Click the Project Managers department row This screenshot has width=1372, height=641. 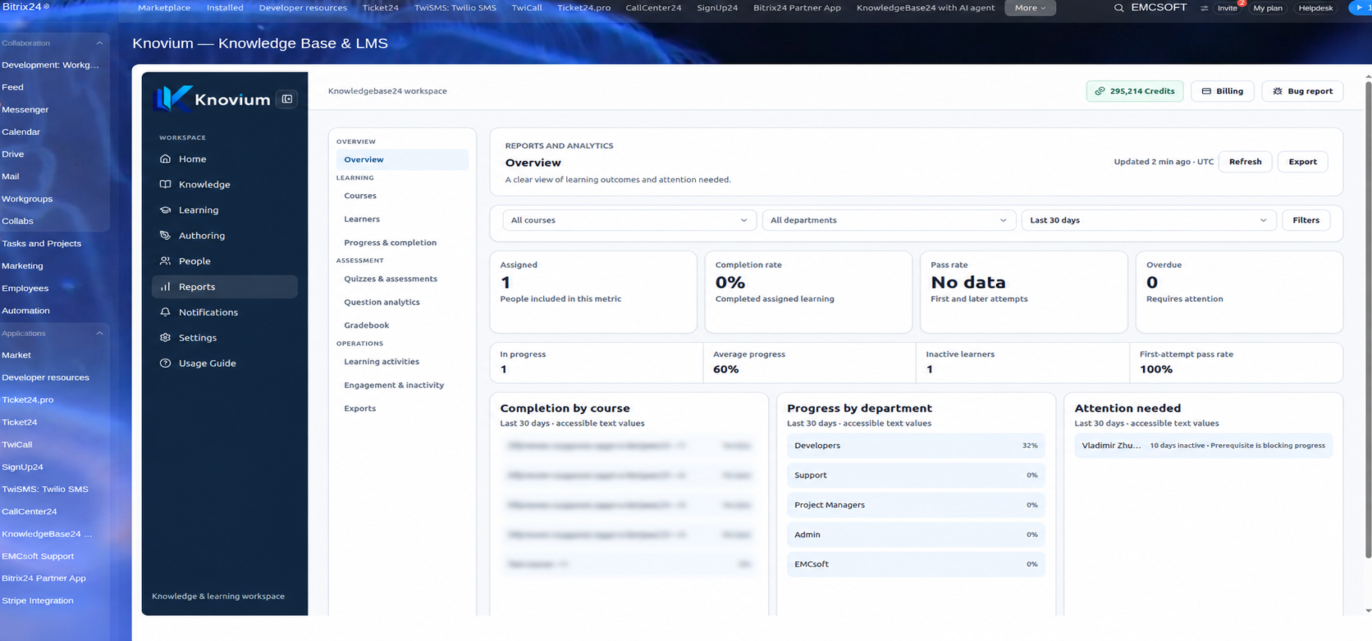(x=915, y=505)
